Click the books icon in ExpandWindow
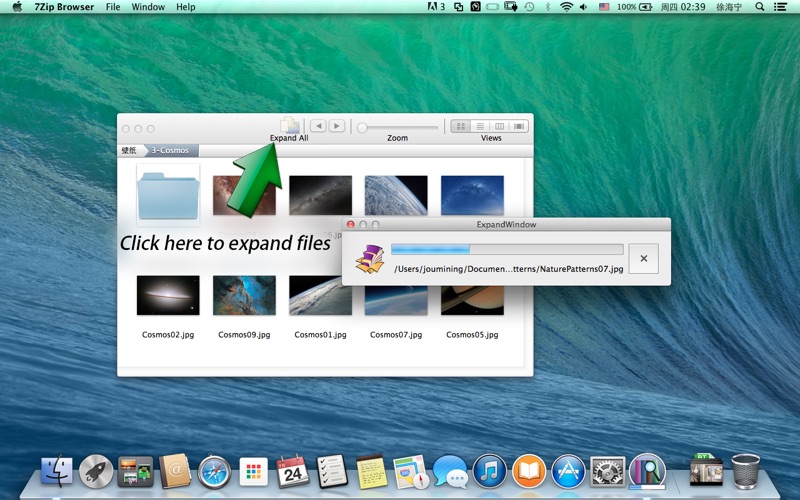Screen dimensions: 800x500 point(370,259)
